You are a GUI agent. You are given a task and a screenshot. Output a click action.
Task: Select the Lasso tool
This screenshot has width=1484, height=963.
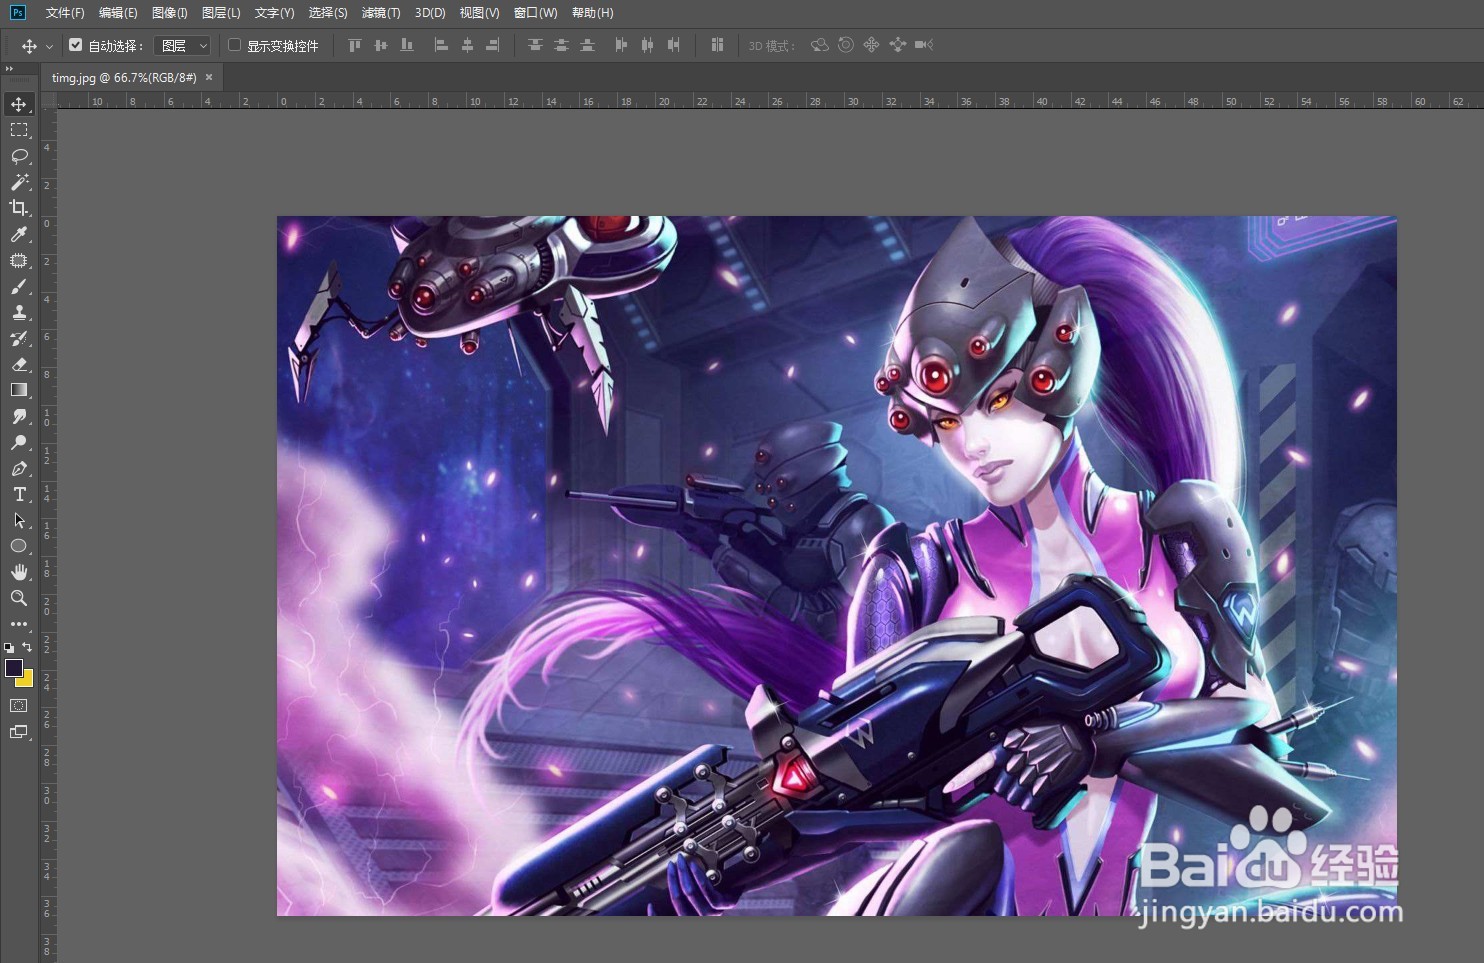click(x=19, y=156)
